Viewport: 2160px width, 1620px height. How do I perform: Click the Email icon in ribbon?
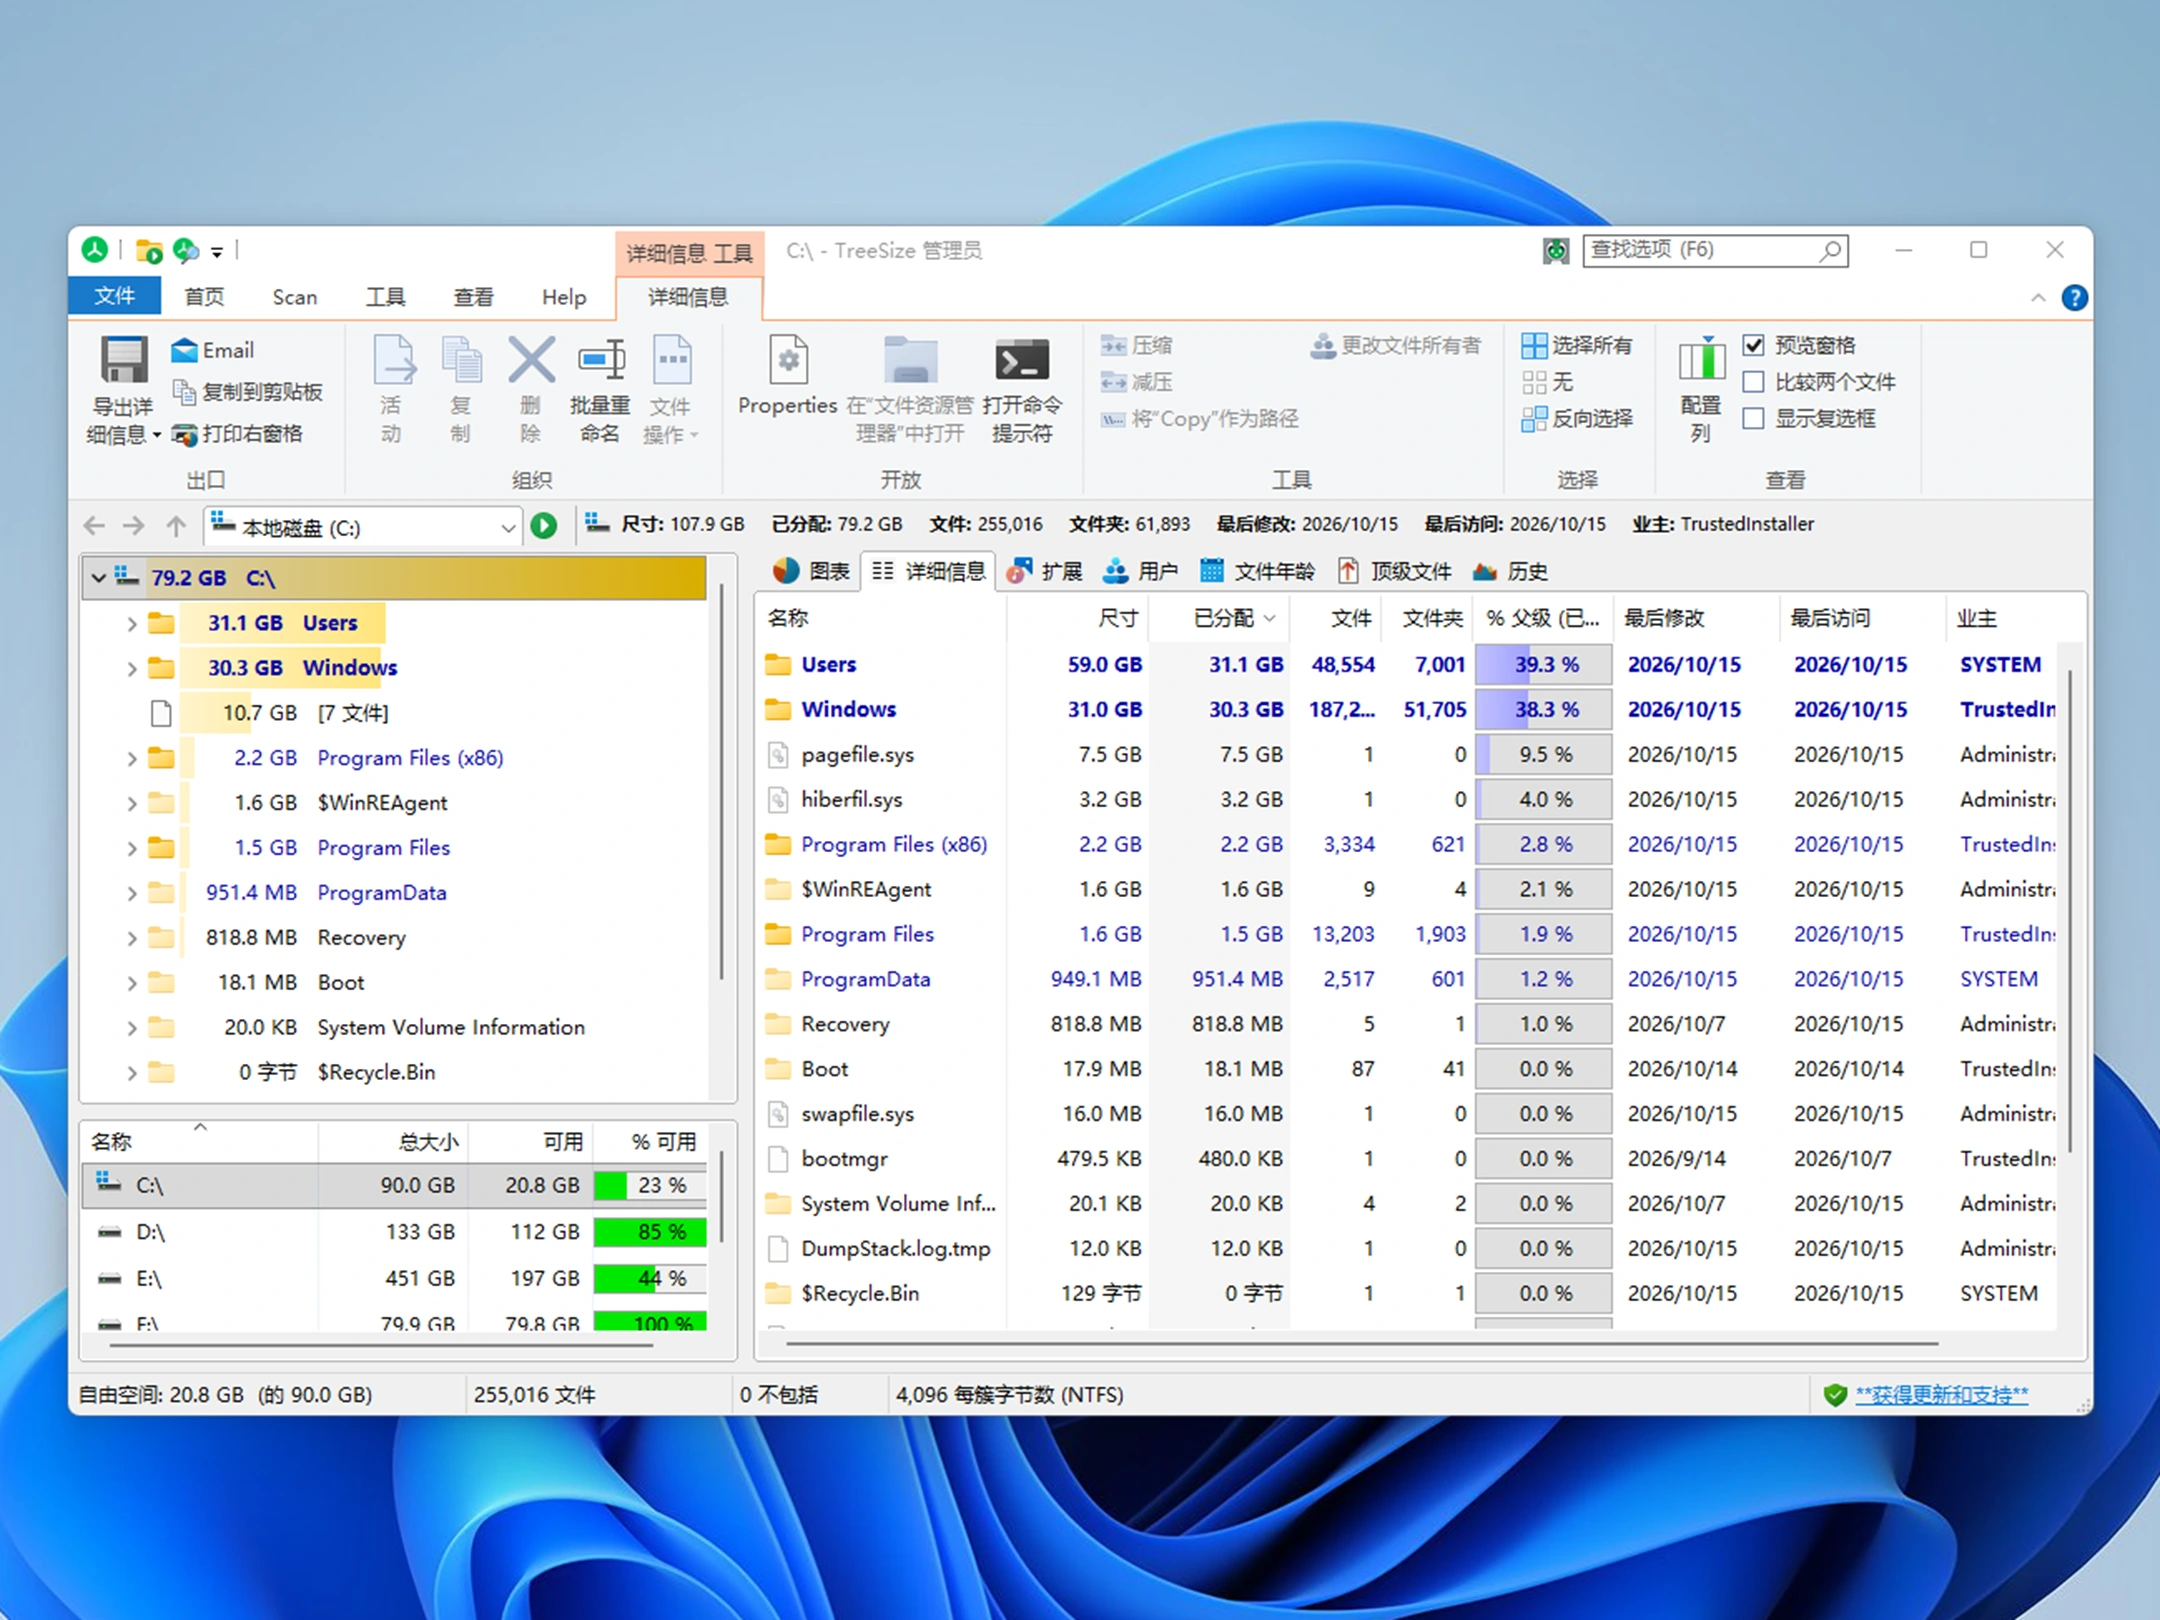point(184,350)
